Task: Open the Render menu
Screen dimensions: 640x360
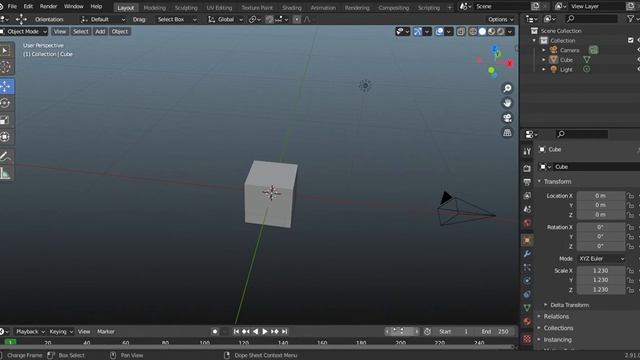Action: tap(48, 6)
